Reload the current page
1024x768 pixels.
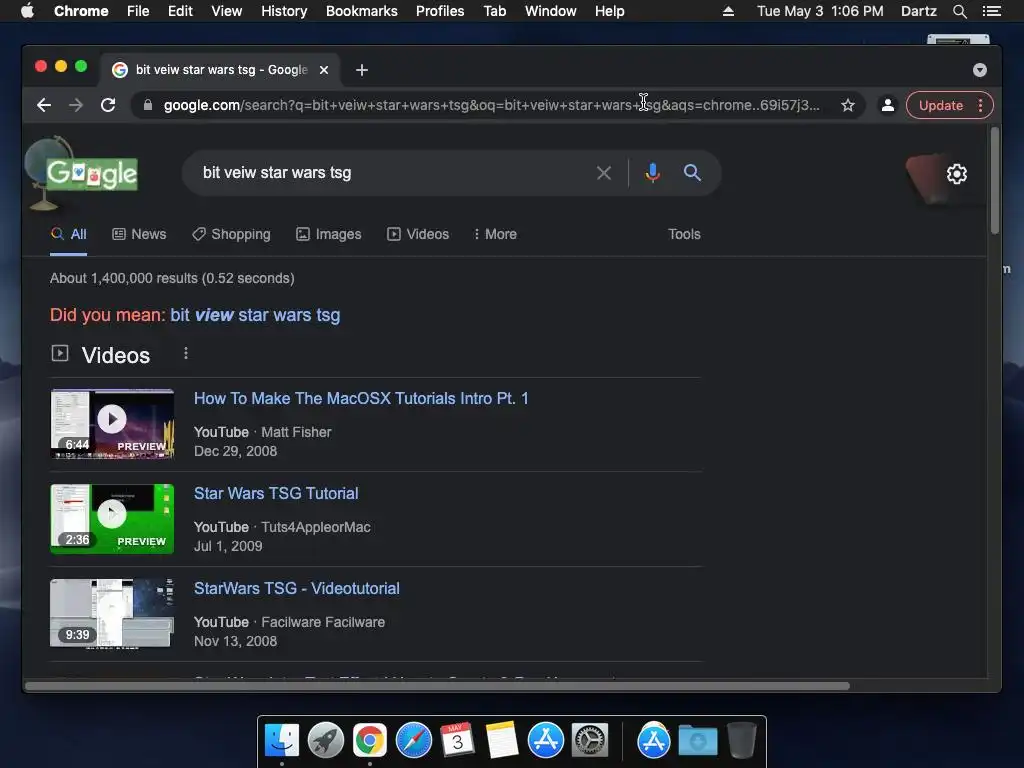[x=108, y=105]
